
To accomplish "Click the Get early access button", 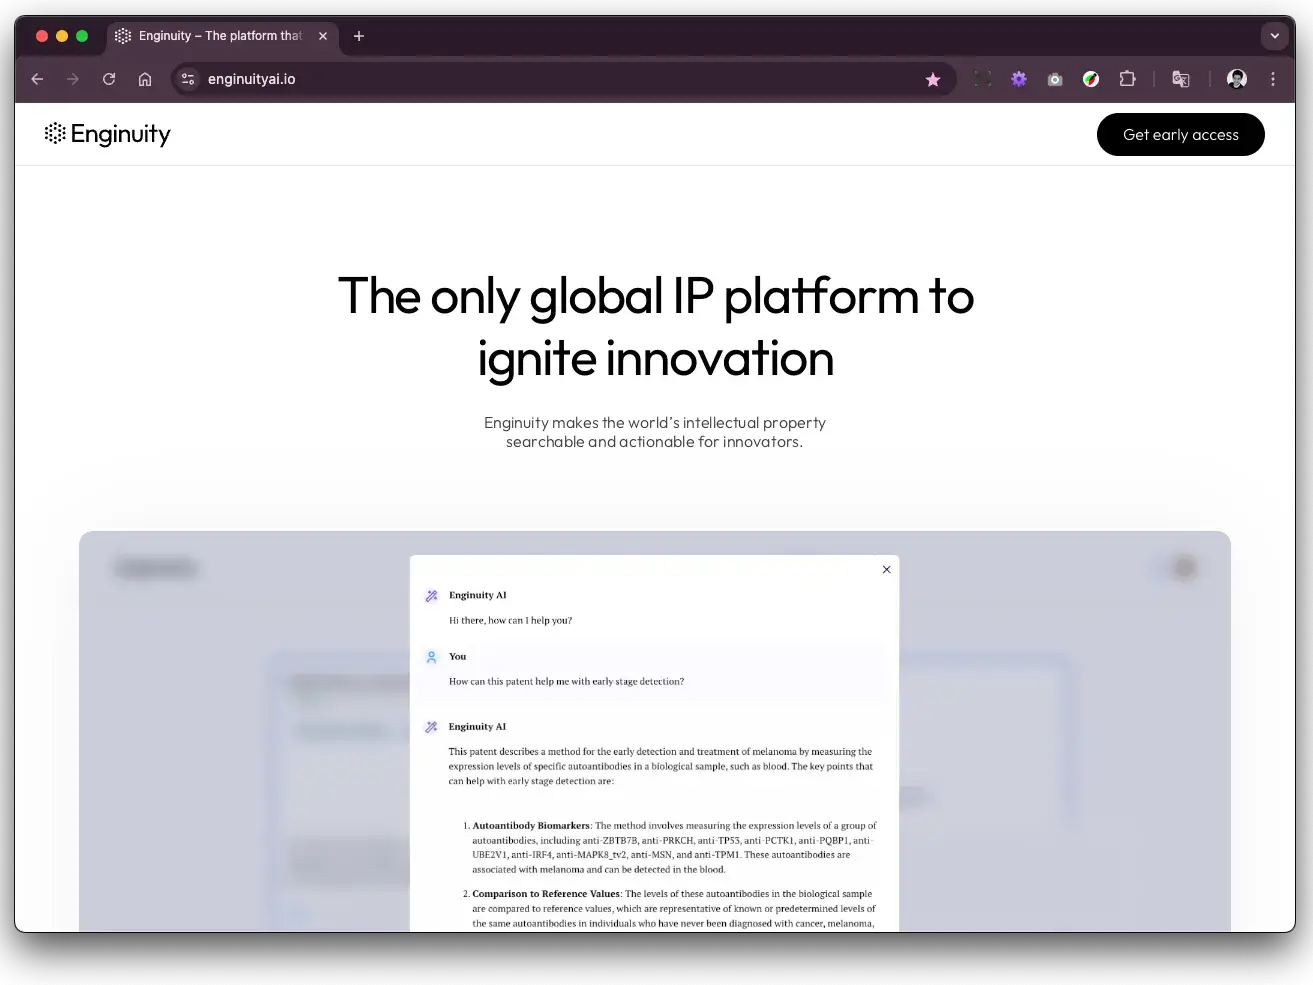I will 1180,135.
